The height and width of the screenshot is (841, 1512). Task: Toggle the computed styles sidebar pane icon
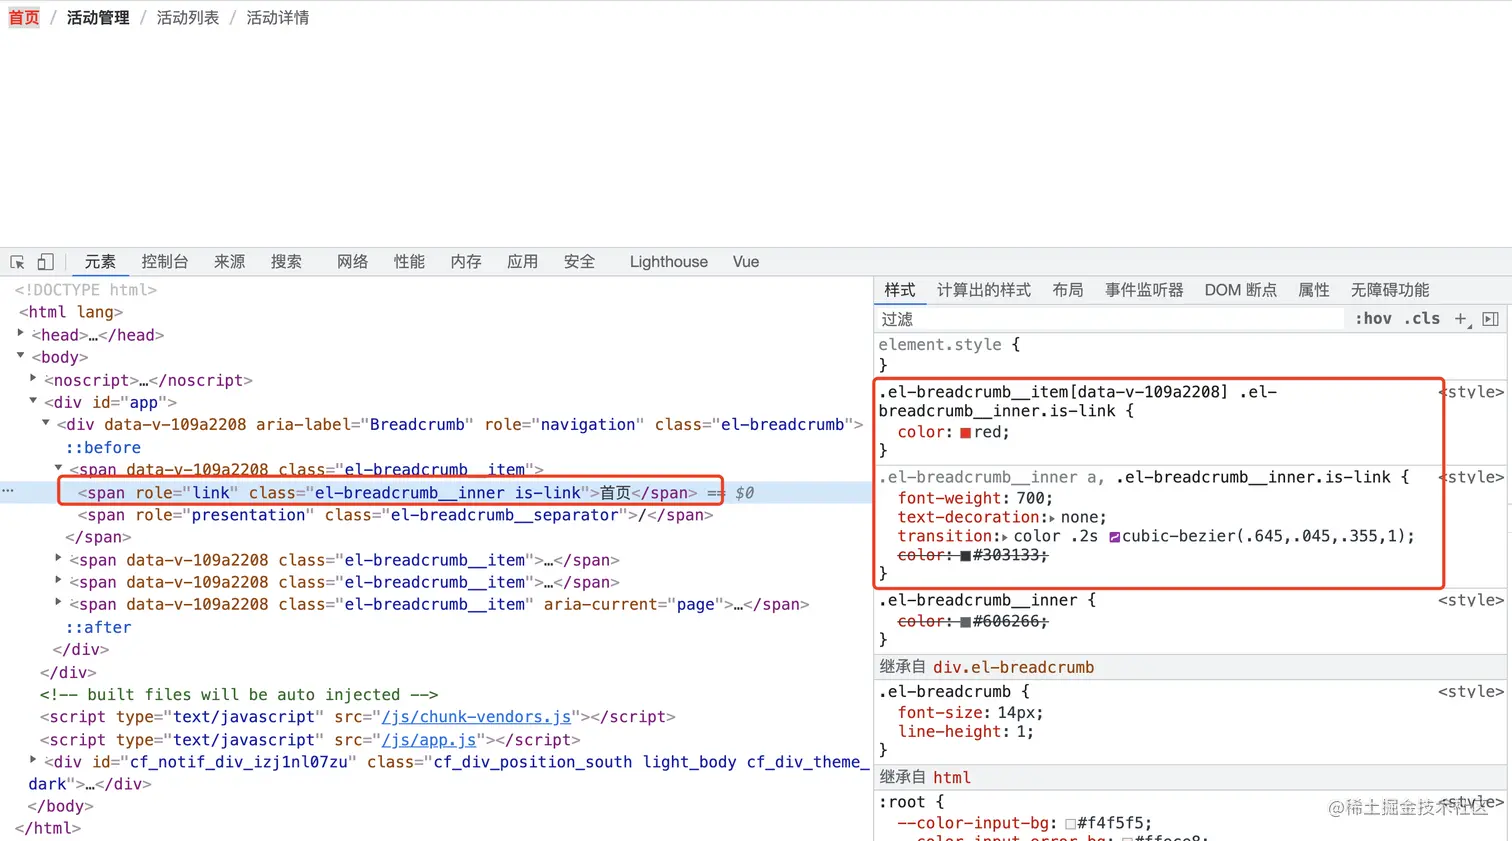tap(1490, 319)
